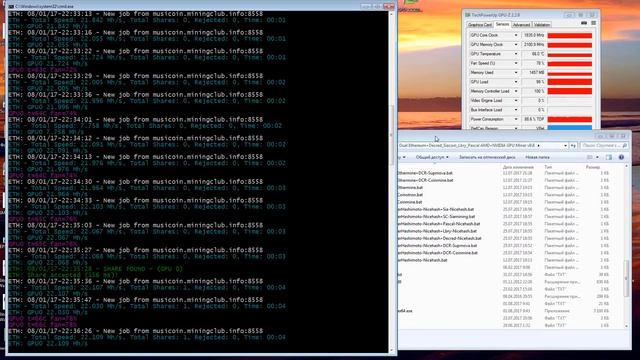
Task: Select Nicehash+DCR-Coinmine.bat file
Action: point(438,253)
